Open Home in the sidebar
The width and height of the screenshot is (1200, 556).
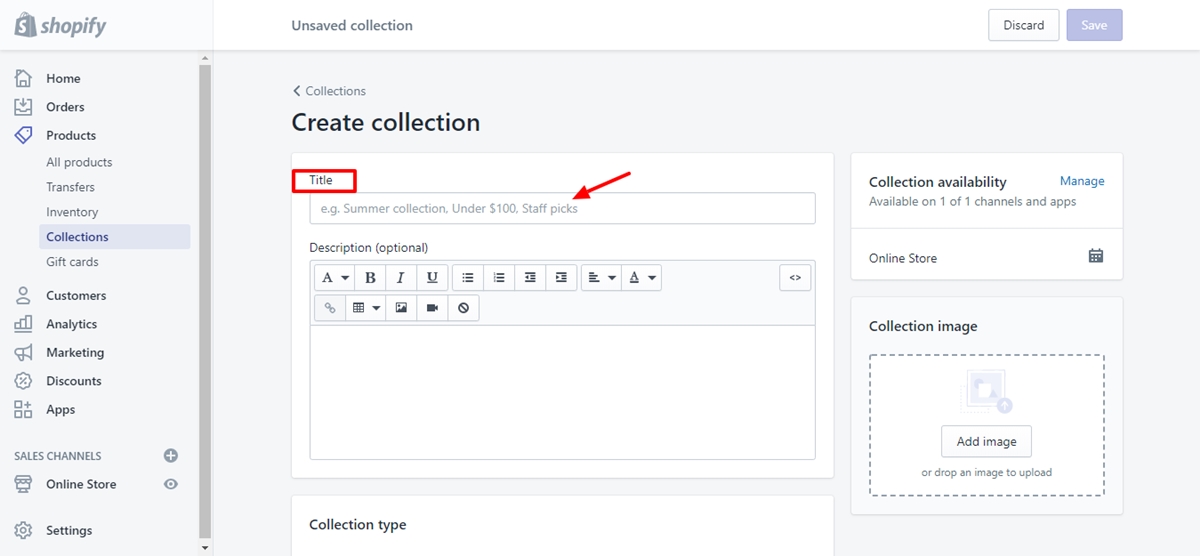63,78
